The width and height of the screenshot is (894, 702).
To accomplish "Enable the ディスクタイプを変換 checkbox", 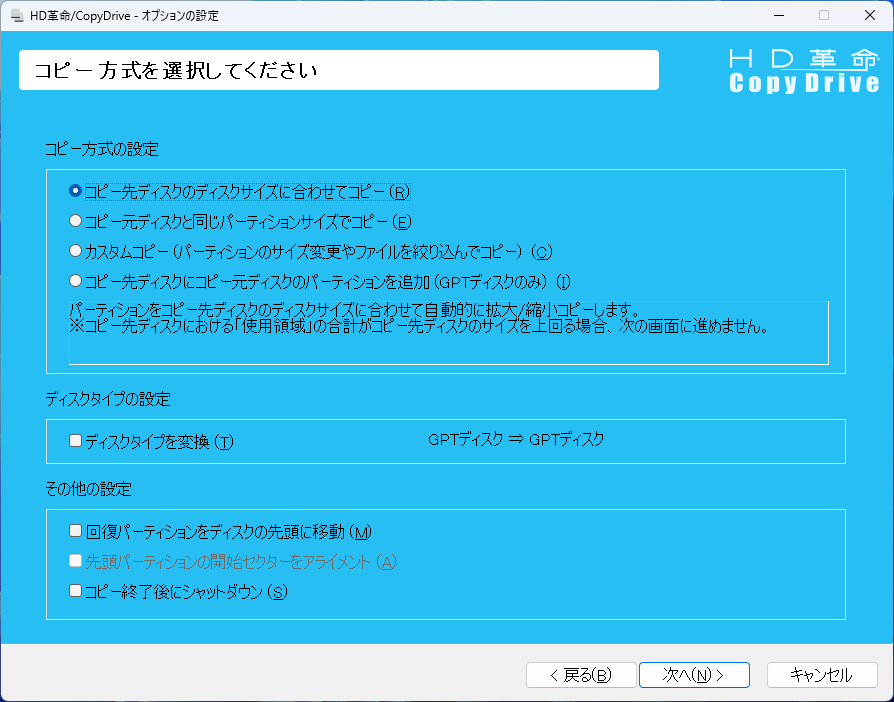I will click(x=76, y=441).
